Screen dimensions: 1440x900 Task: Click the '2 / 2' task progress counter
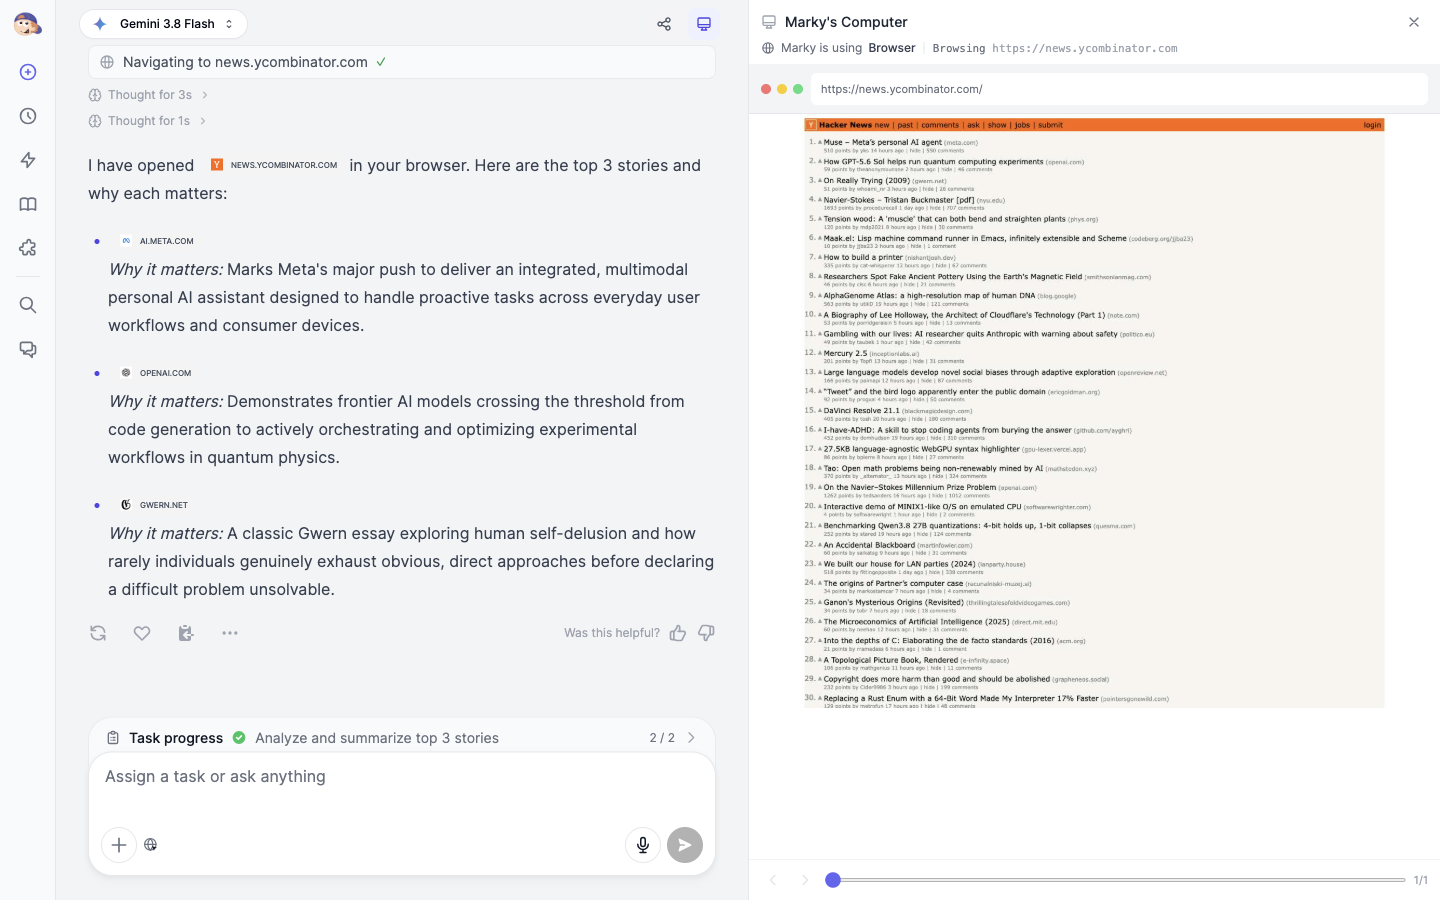662,738
